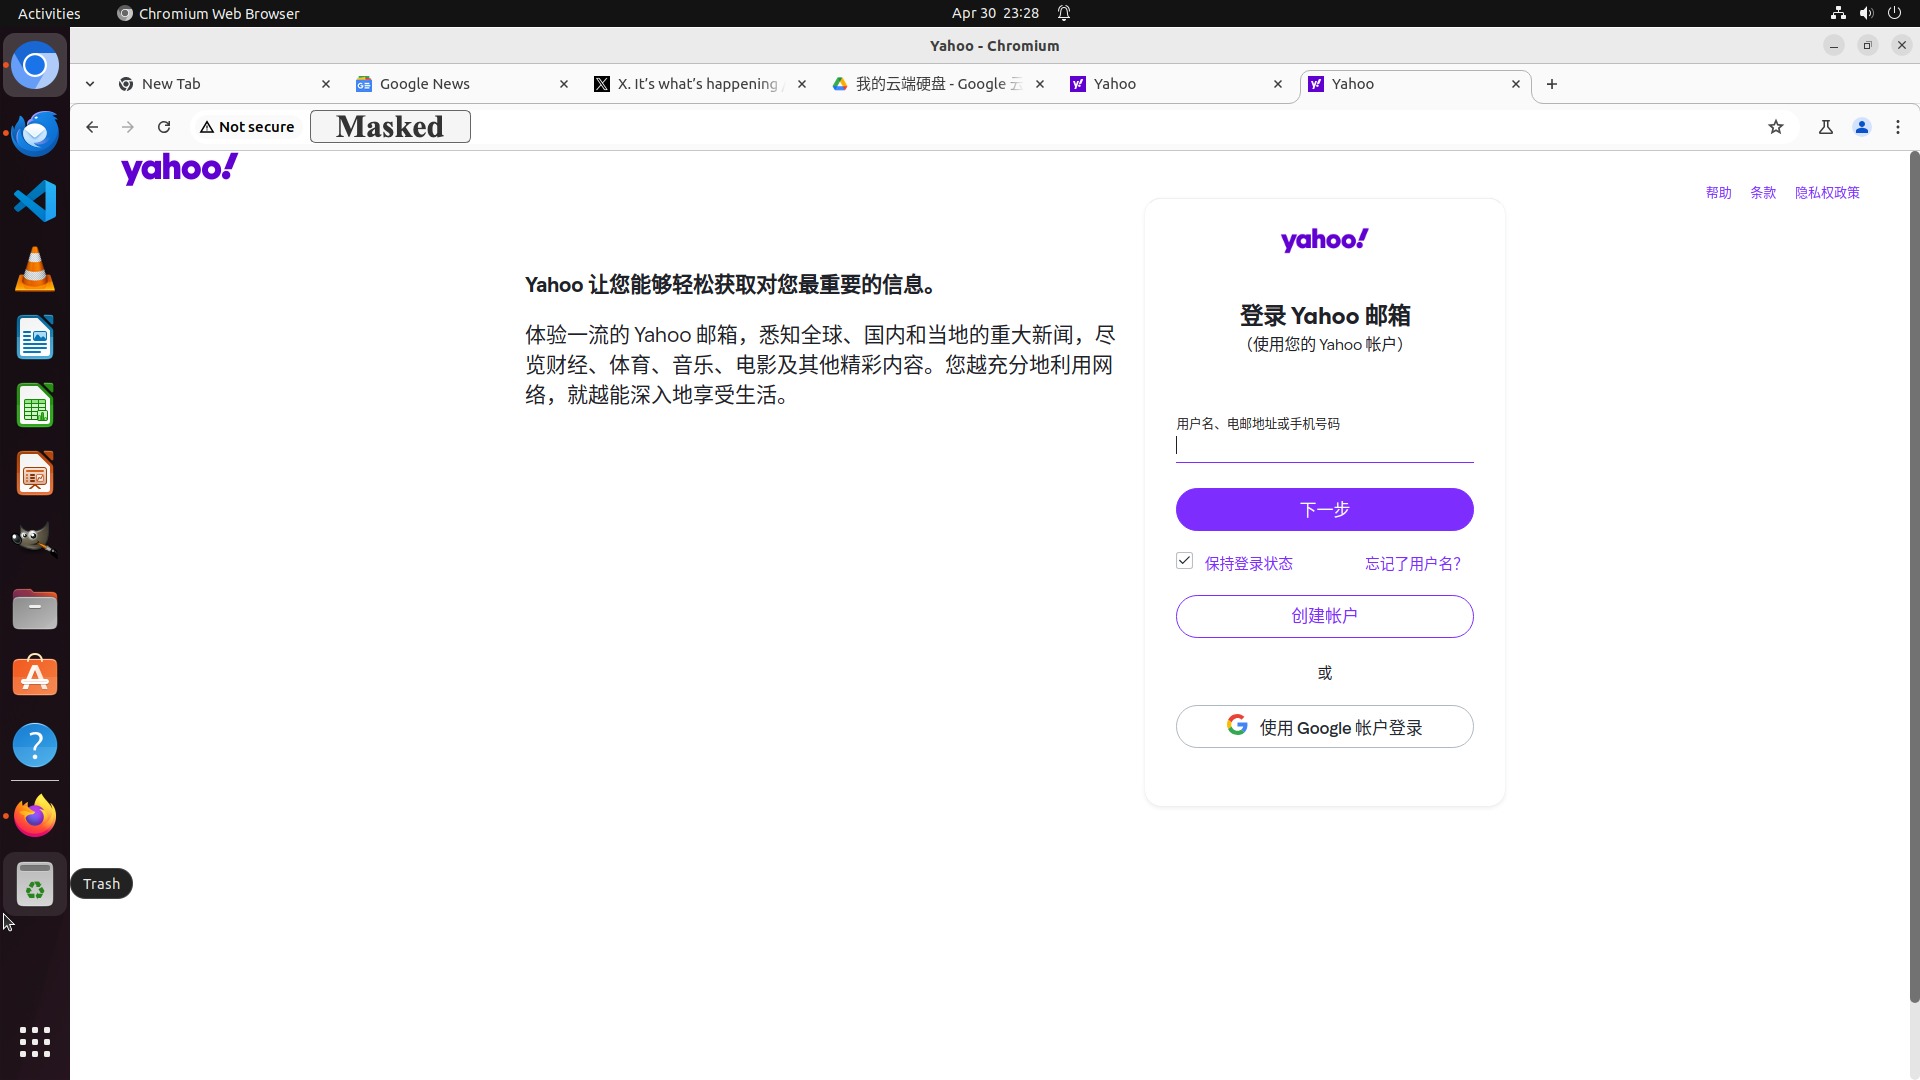
Task: Open the profile avatar menu
Action: (x=1862, y=127)
